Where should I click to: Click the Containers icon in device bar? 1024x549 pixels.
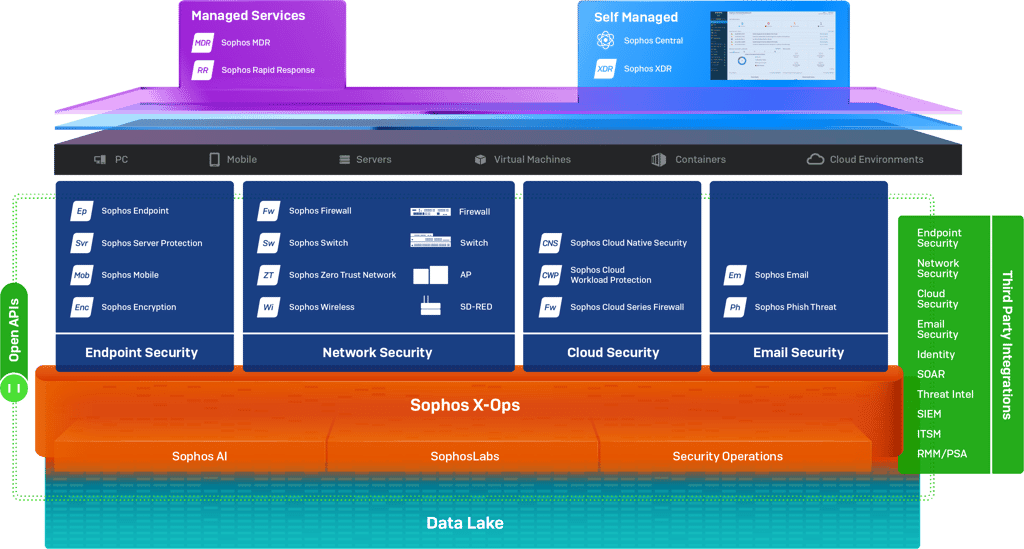[658, 159]
